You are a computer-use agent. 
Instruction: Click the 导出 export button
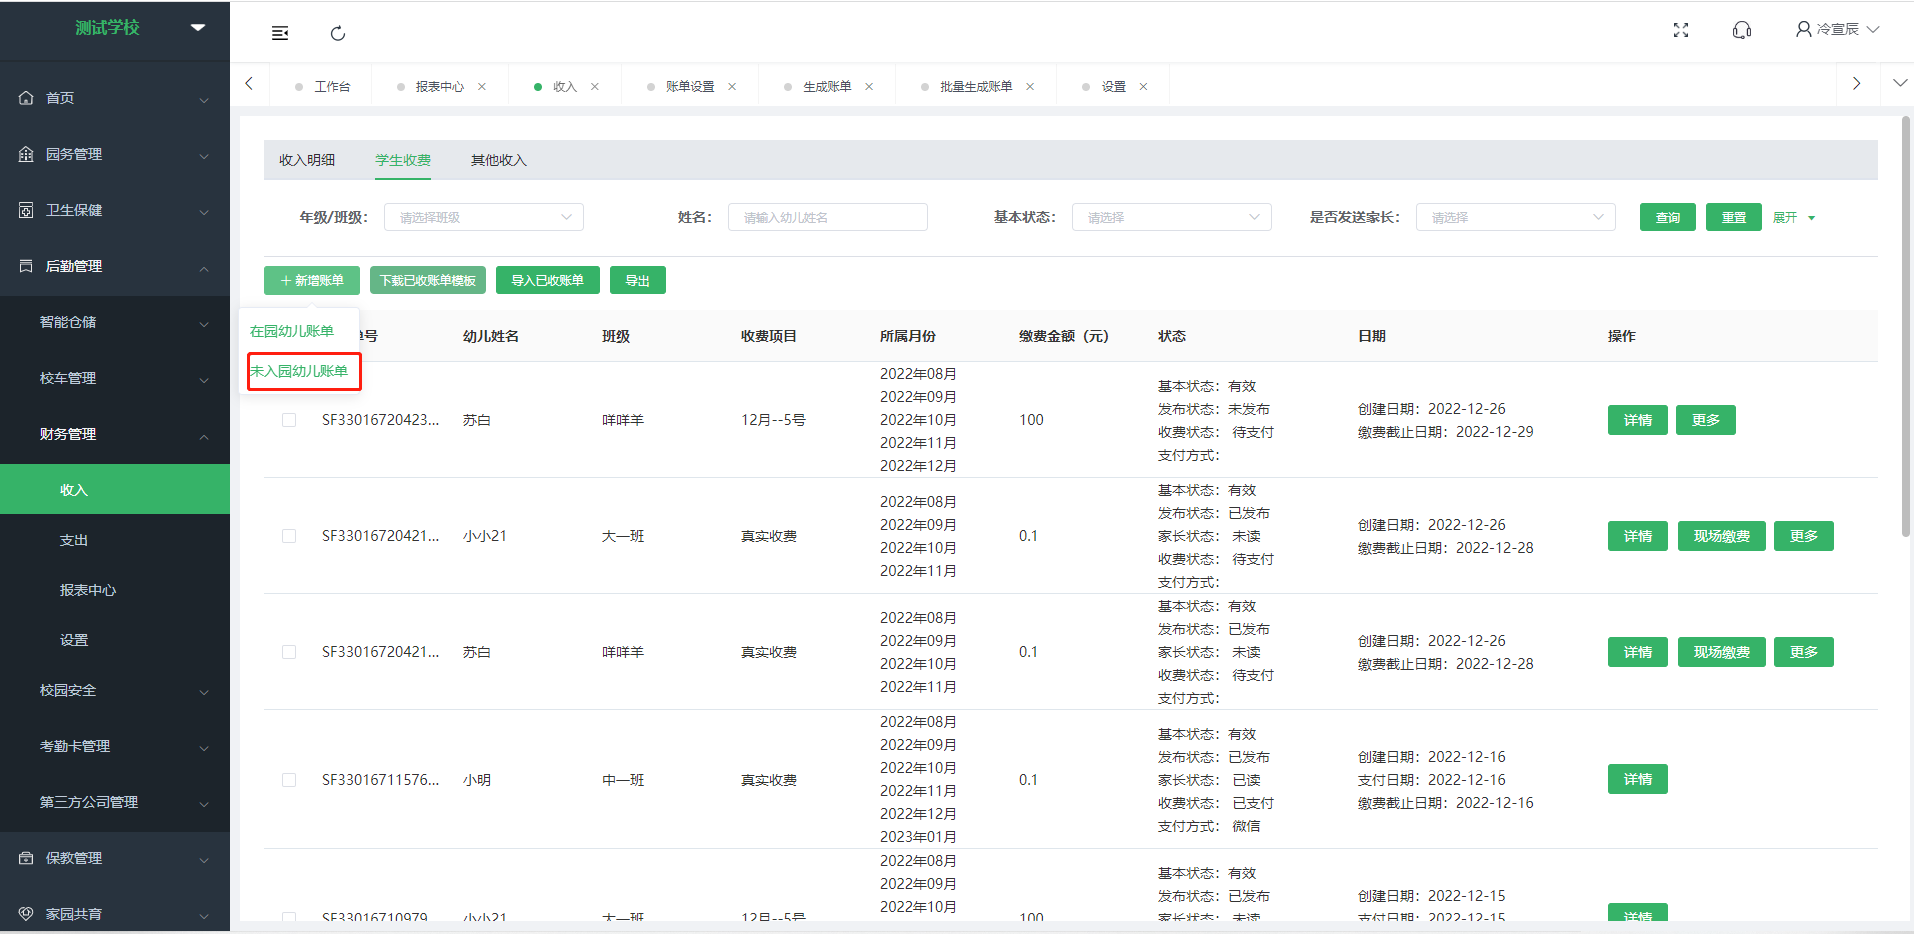coord(638,280)
